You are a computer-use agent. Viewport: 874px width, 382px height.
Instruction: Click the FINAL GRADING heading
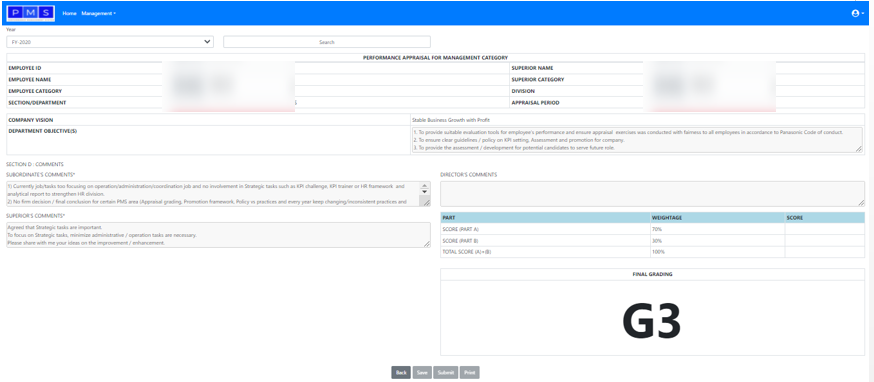[652, 274]
